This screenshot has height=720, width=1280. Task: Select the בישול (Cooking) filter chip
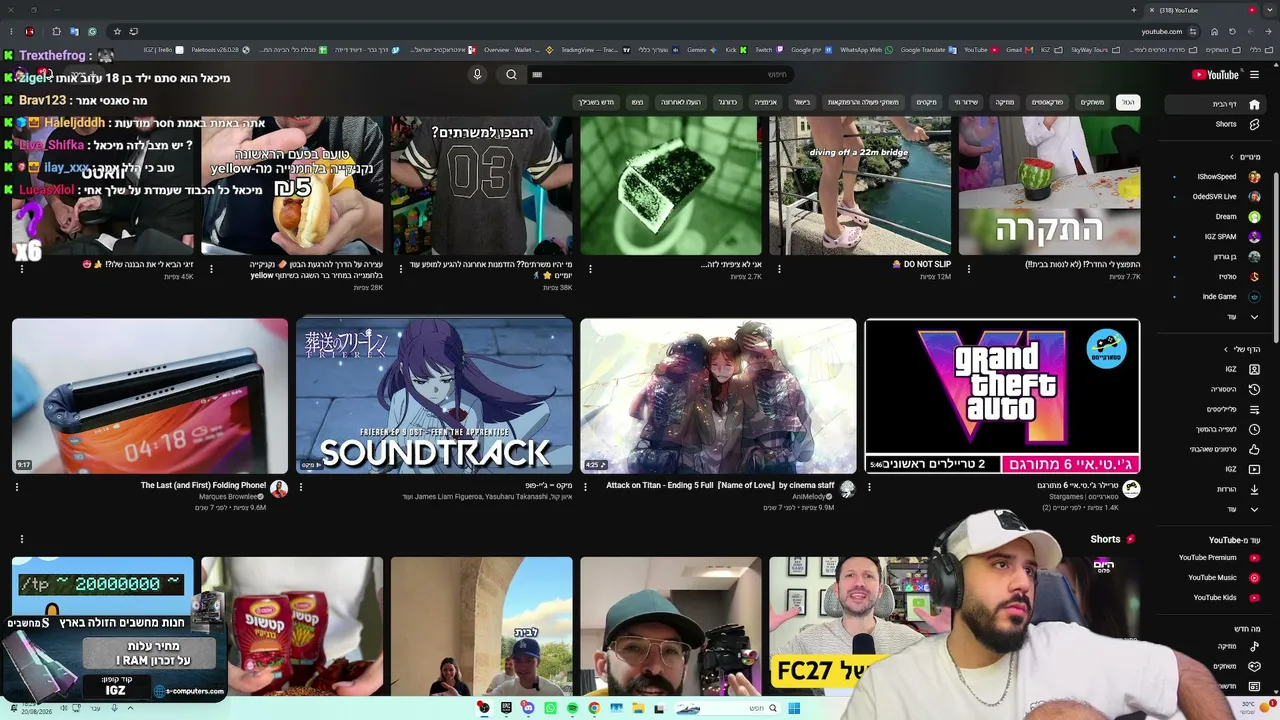click(802, 102)
